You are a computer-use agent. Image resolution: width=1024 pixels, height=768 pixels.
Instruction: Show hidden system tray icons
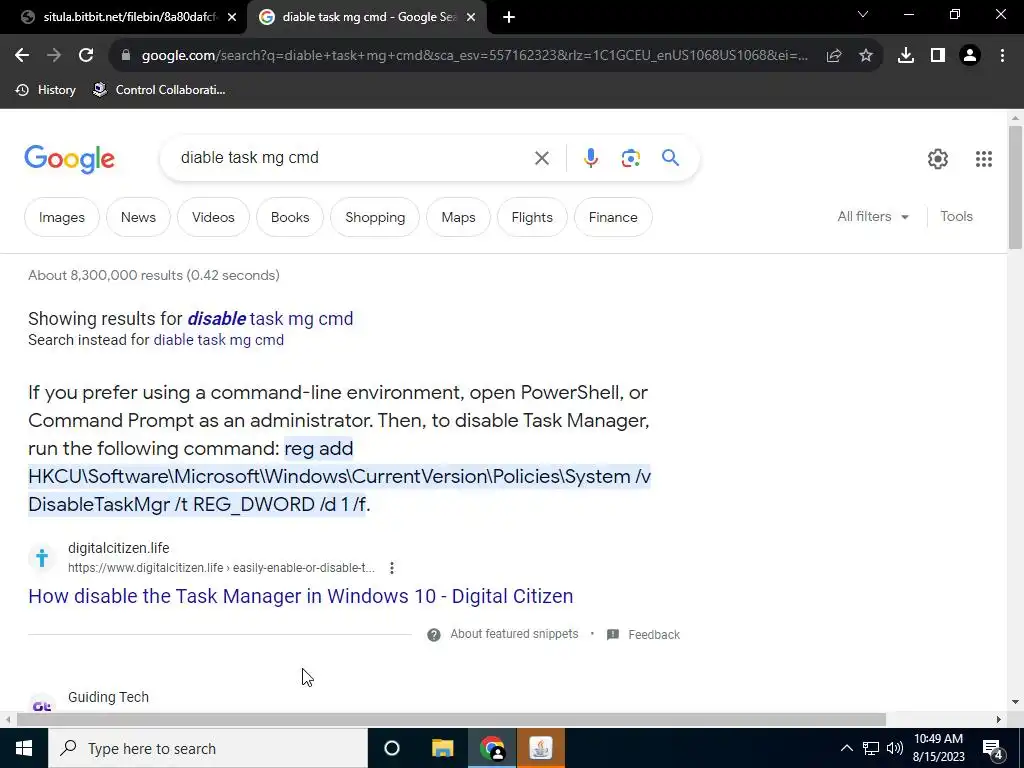[x=846, y=748]
